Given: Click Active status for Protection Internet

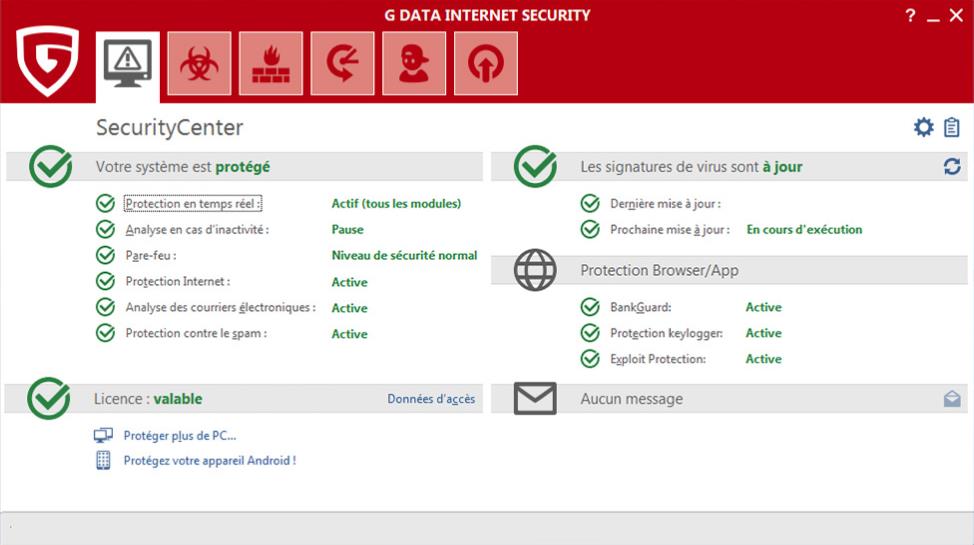Looking at the screenshot, I should pos(349,282).
